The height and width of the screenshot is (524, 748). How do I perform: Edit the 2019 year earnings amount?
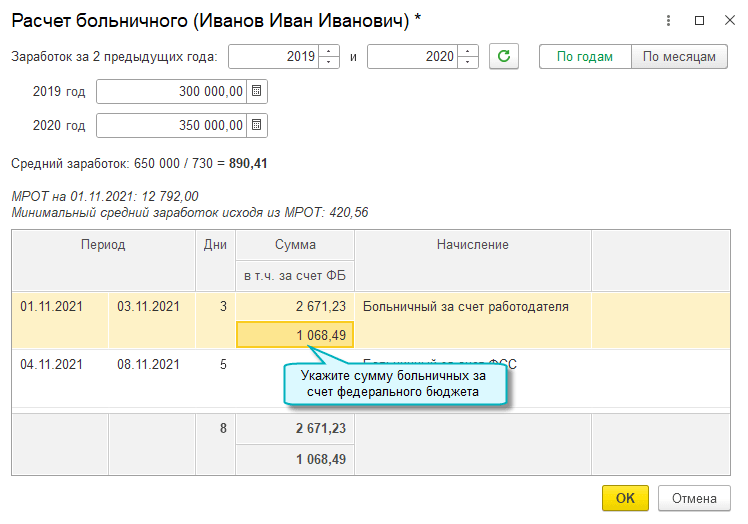170,92
